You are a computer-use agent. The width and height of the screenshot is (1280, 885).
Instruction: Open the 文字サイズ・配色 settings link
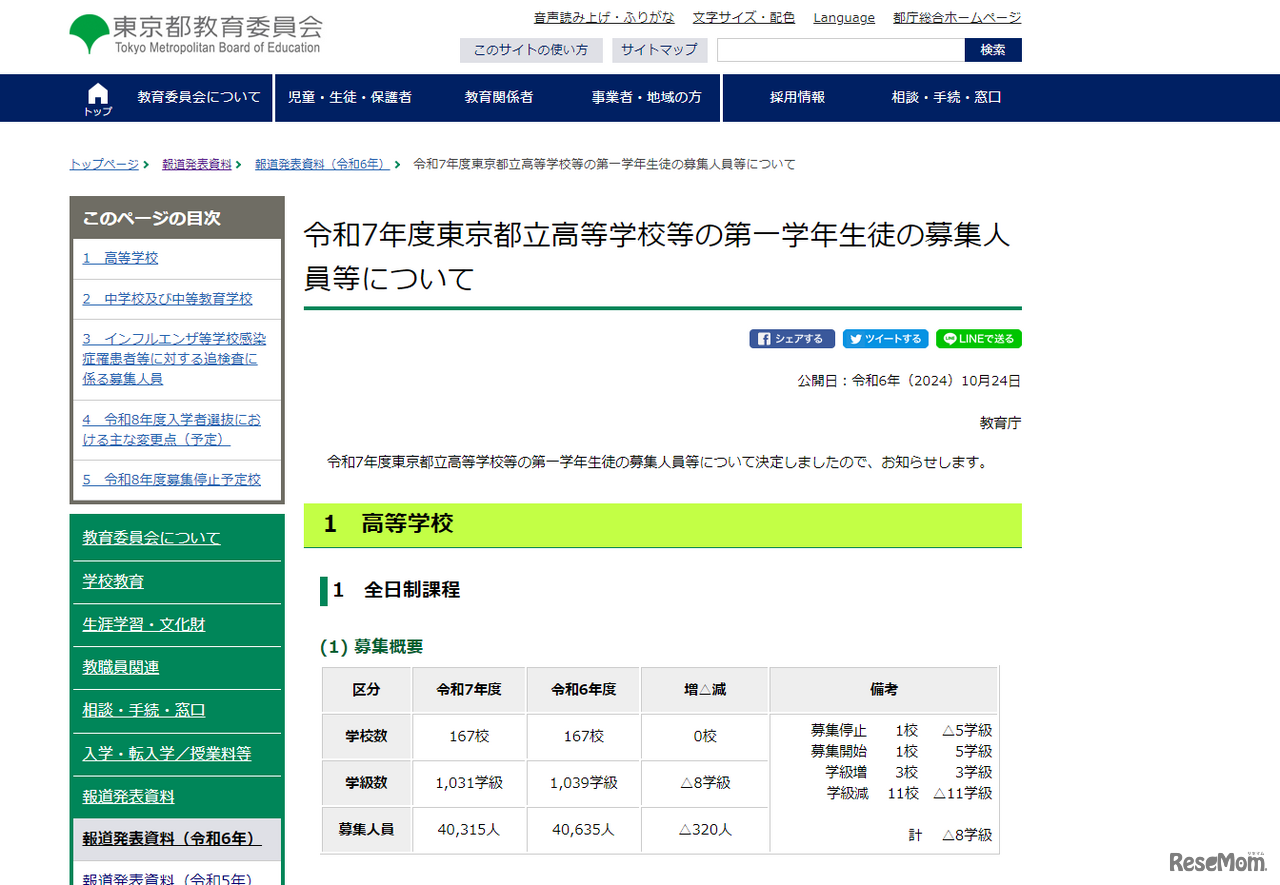point(743,17)
